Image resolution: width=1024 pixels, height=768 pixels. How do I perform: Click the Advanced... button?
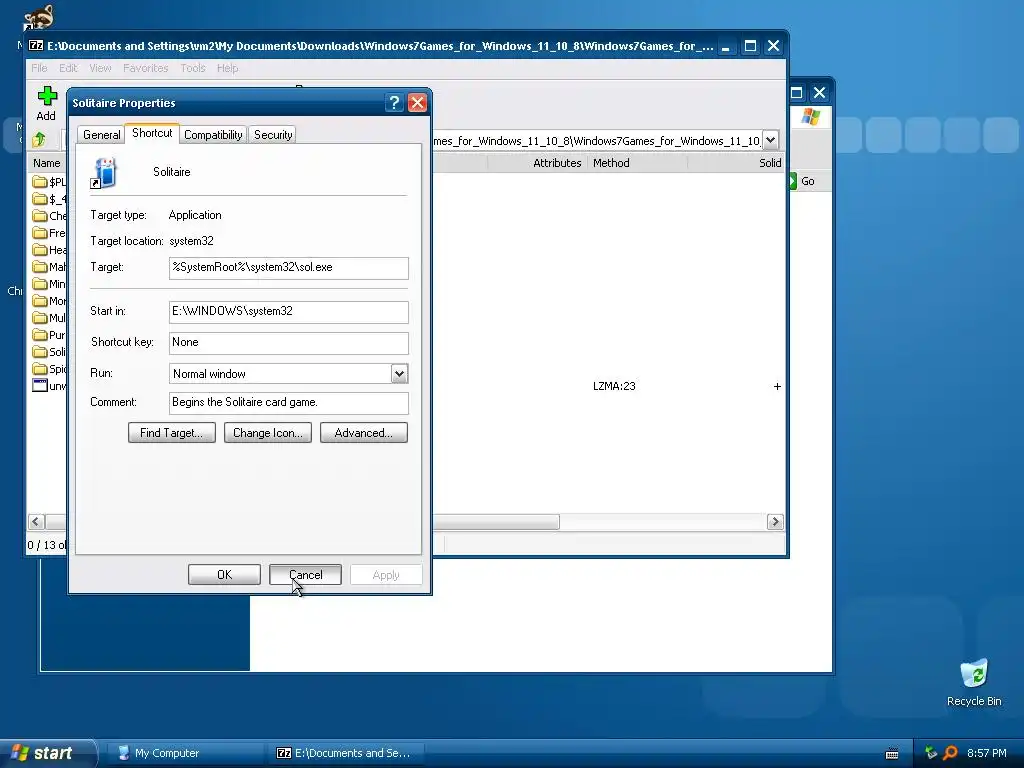pos(364,433)
